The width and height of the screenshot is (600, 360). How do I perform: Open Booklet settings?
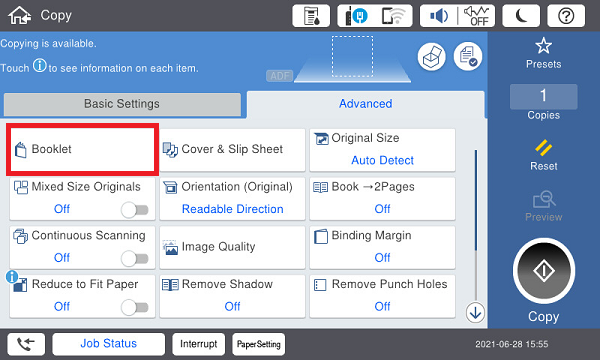(x=82, y=149)
